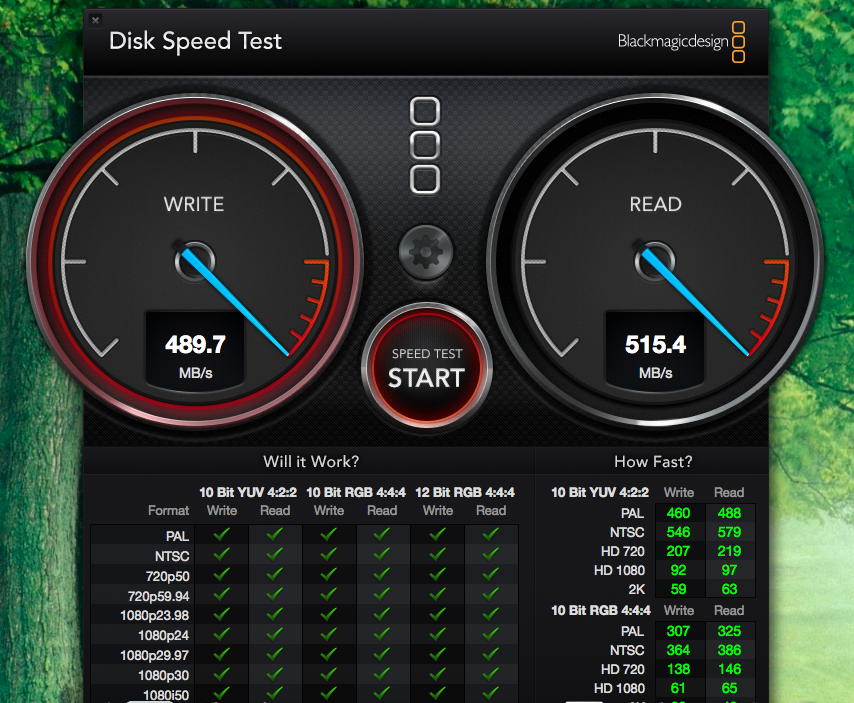Screen dimensions: 854x703
Task: Click the 'Will it Work?' heading
Action: coord(311,462)
